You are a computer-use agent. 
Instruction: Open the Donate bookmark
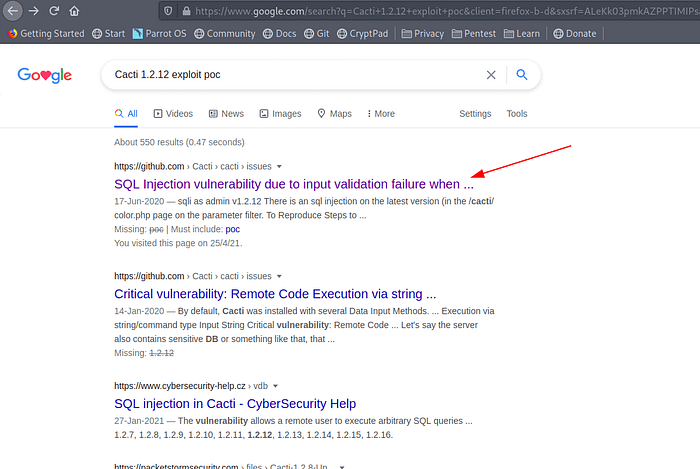[x=575, y=33]
